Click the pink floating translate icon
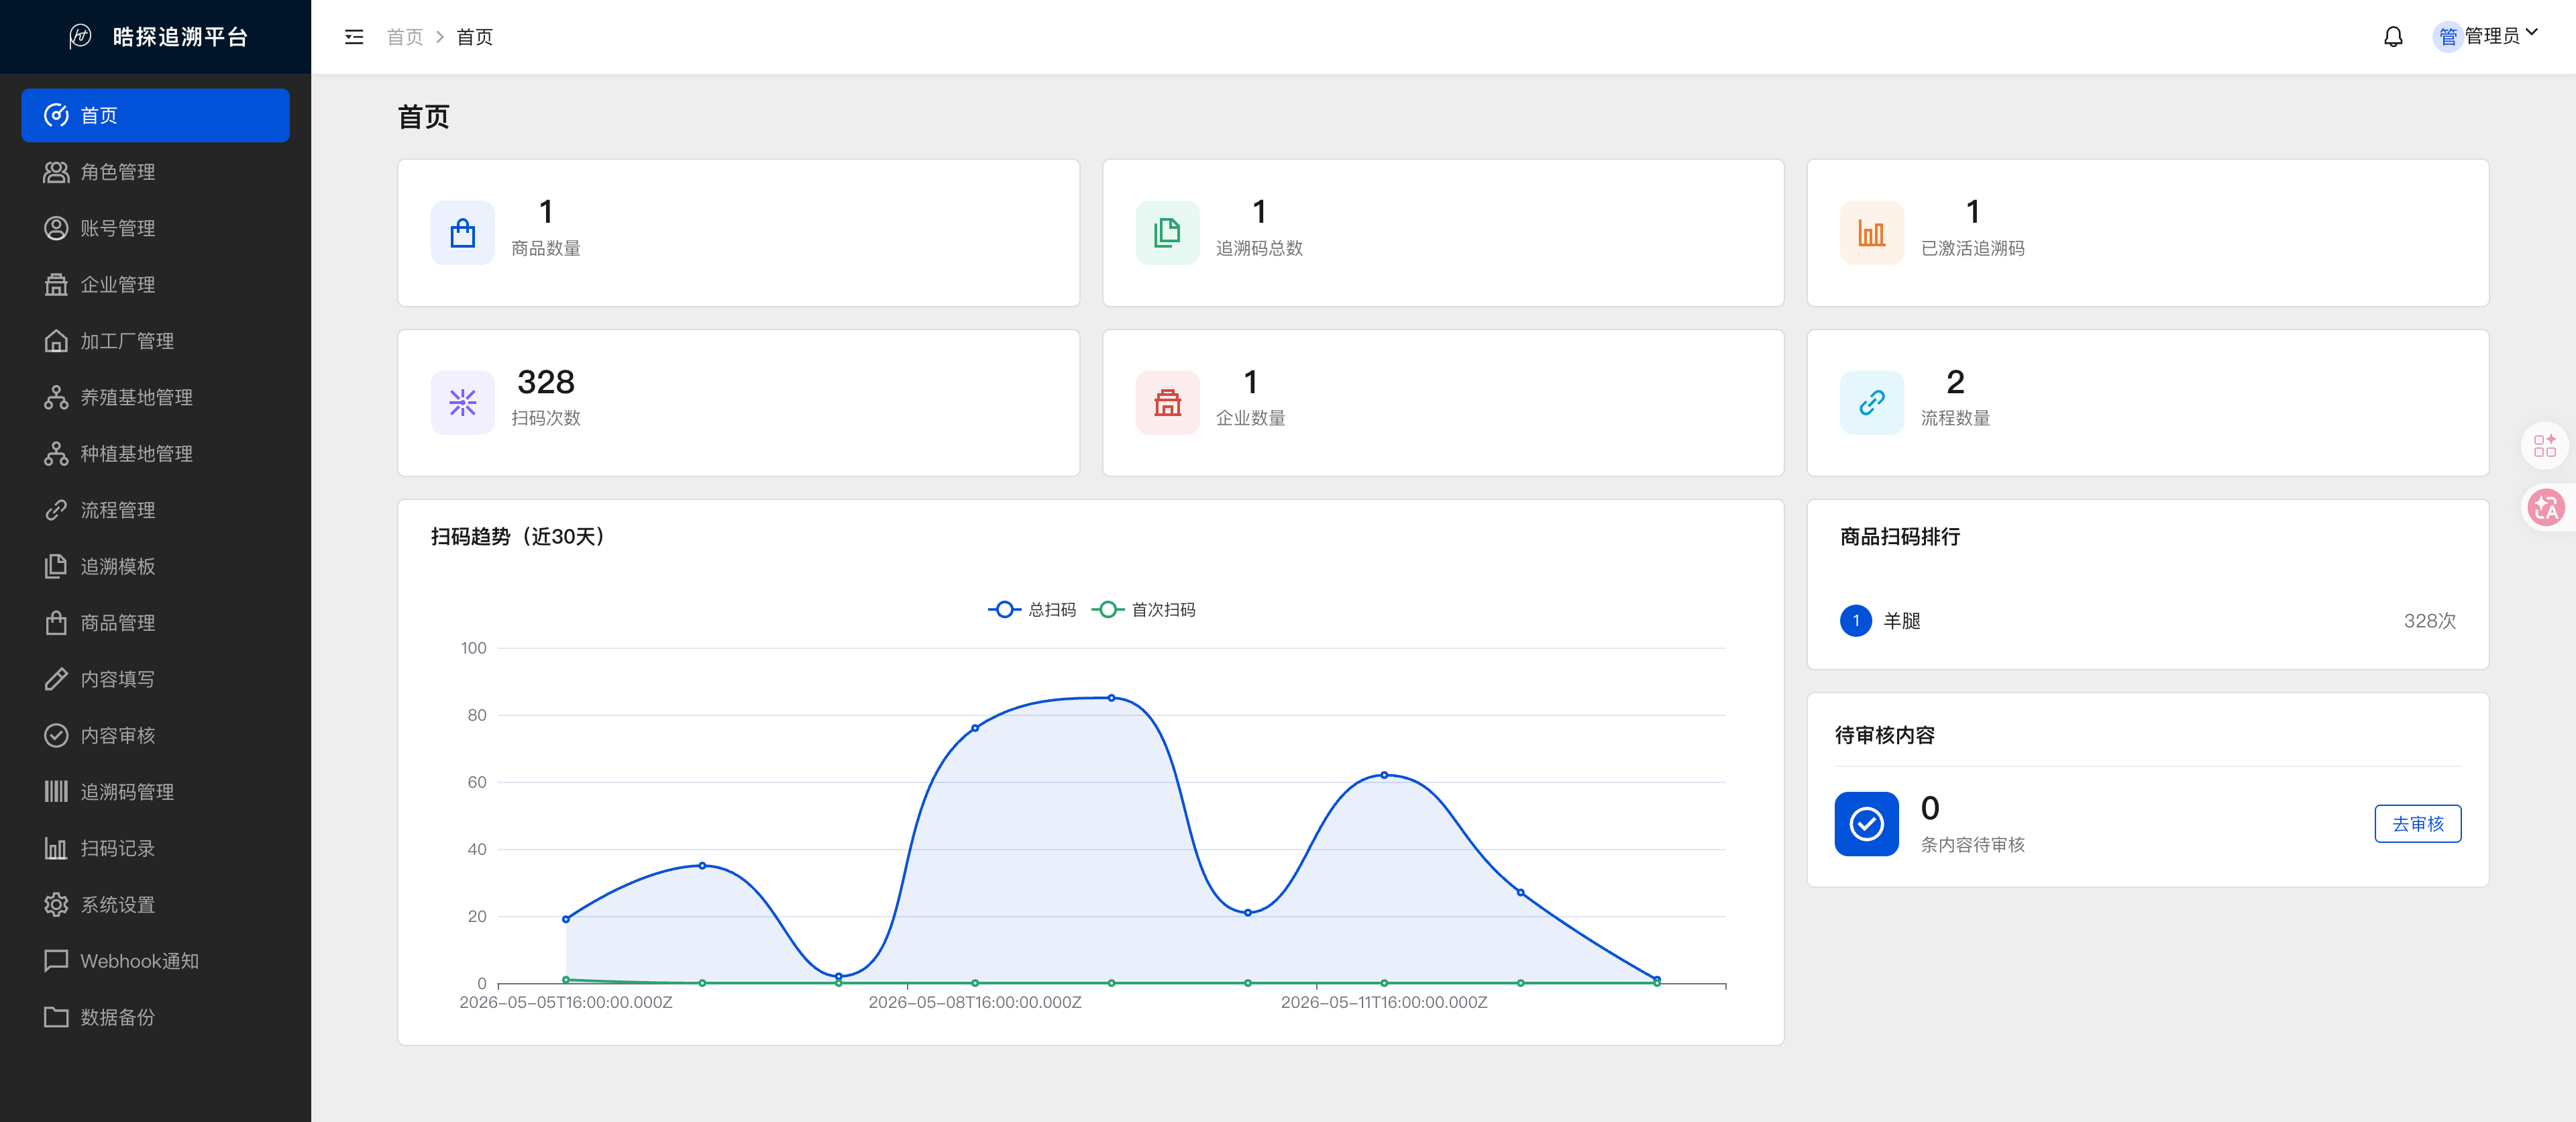 [2545, 508]
